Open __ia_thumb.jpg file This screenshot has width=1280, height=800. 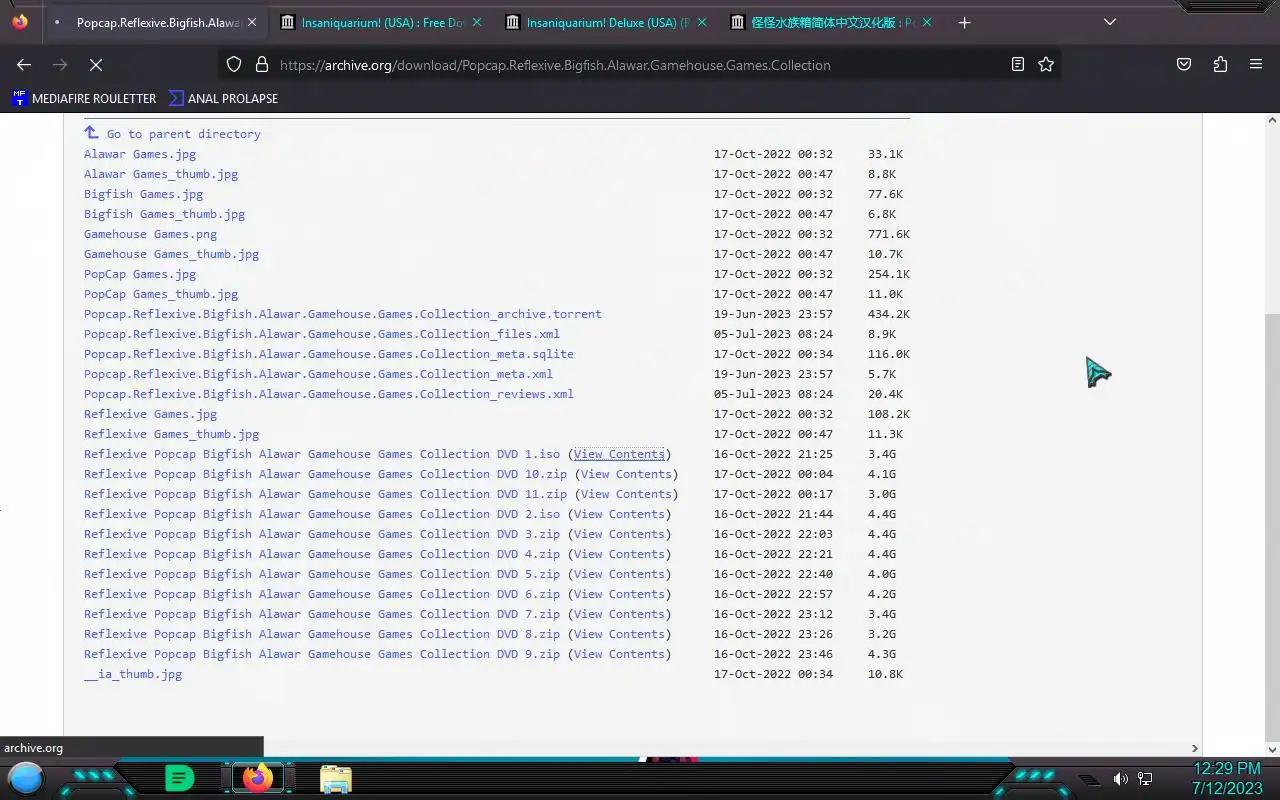(133, 674)
